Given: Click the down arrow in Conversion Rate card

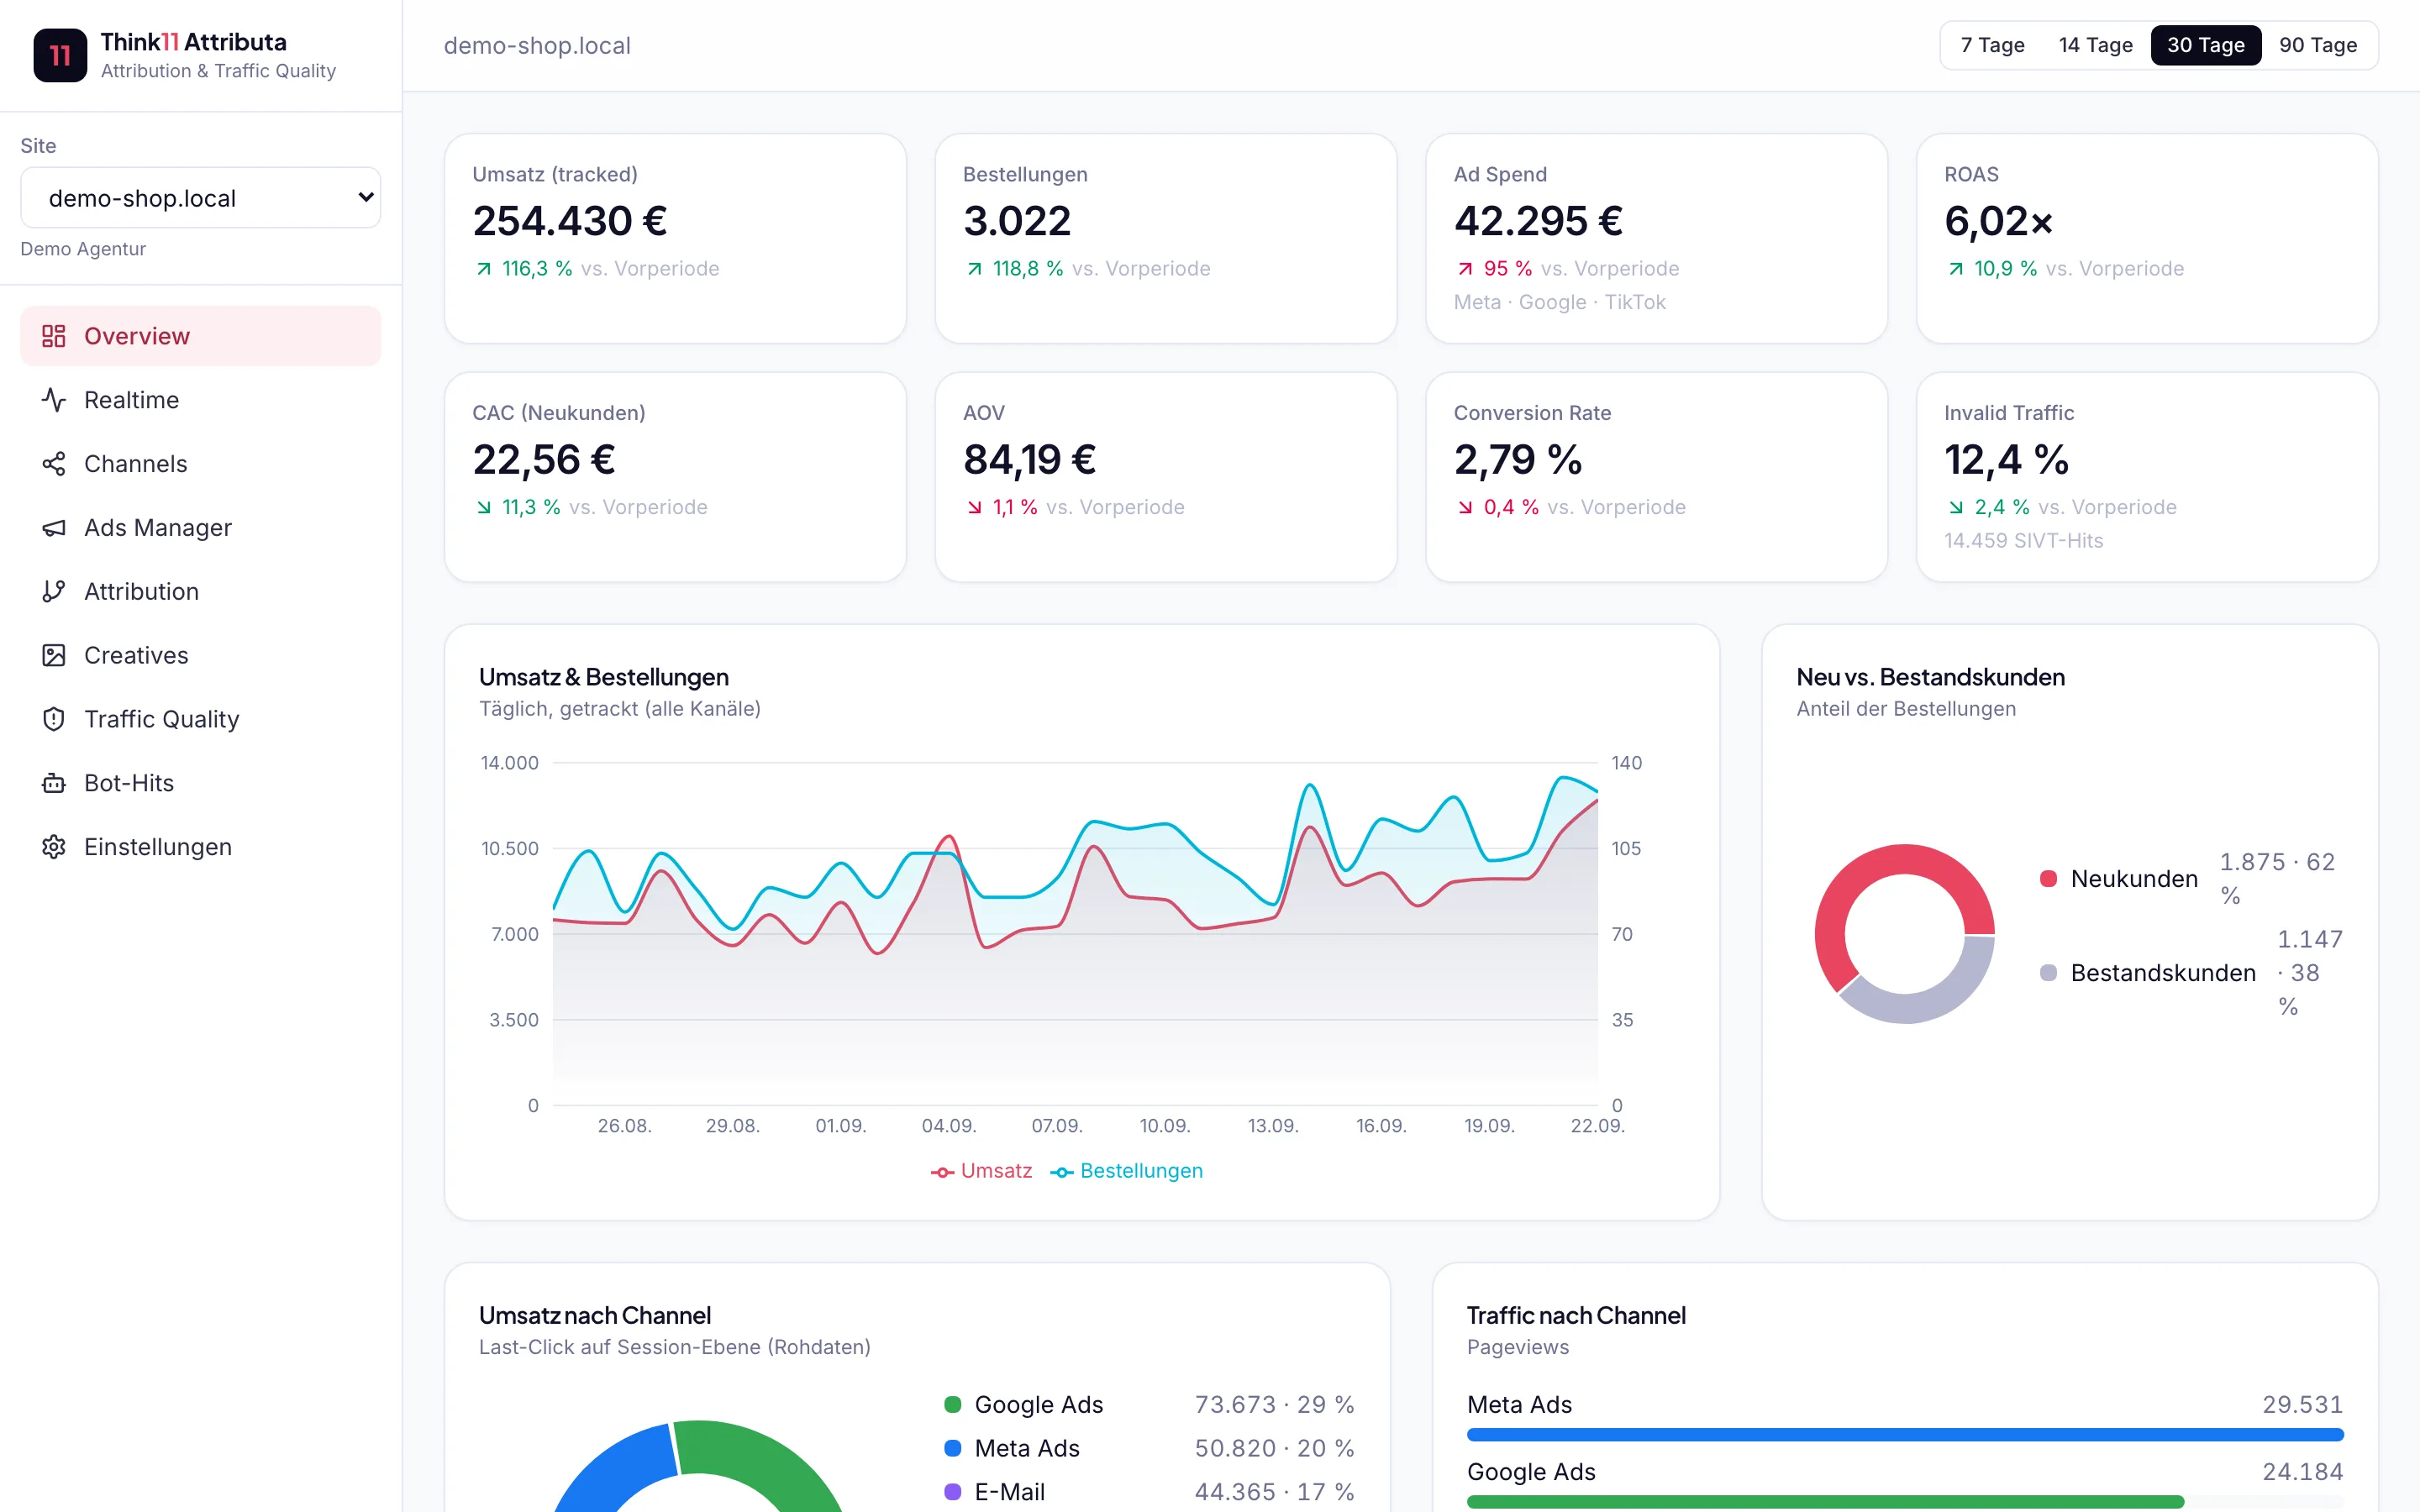Looking at the screenshot, I should coord(1465,508).
